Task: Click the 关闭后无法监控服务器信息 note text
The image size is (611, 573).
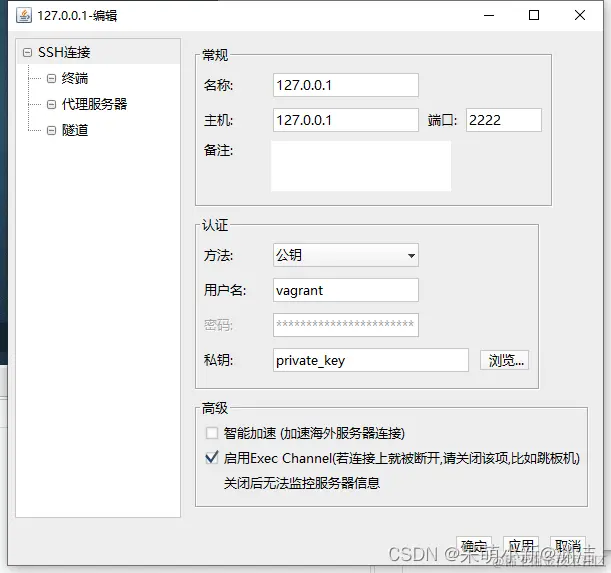Action: pyautogui.click(x=302, y=483)
